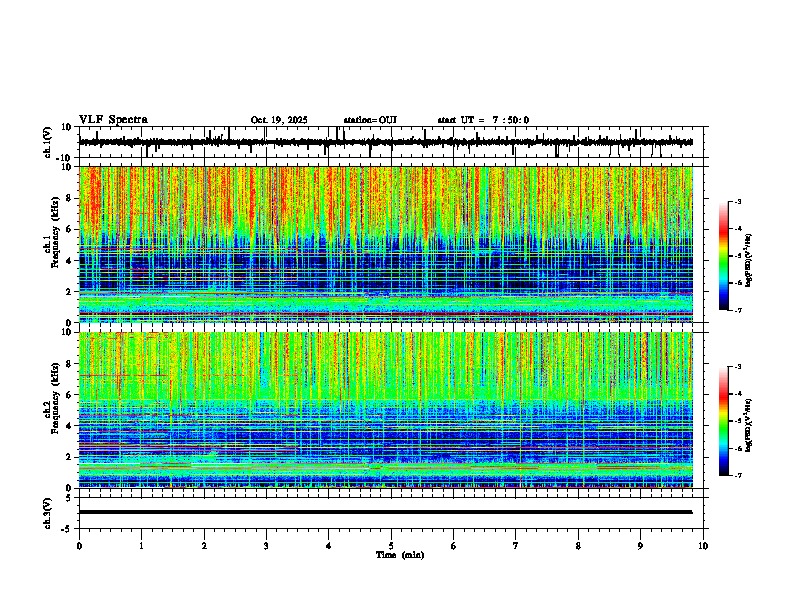Click time axis tick label '9'
792x612 pixels.
(x=640, y=546)
